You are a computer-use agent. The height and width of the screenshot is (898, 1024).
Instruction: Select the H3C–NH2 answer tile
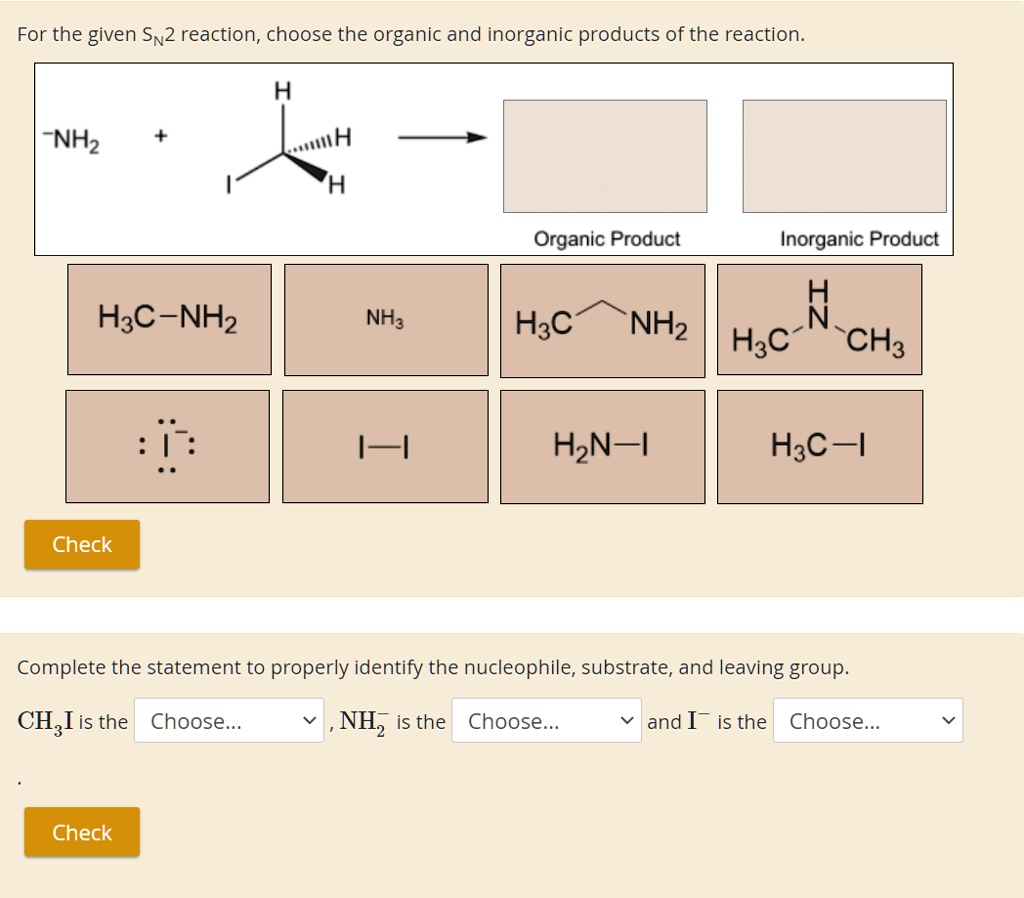coord(168,318)
